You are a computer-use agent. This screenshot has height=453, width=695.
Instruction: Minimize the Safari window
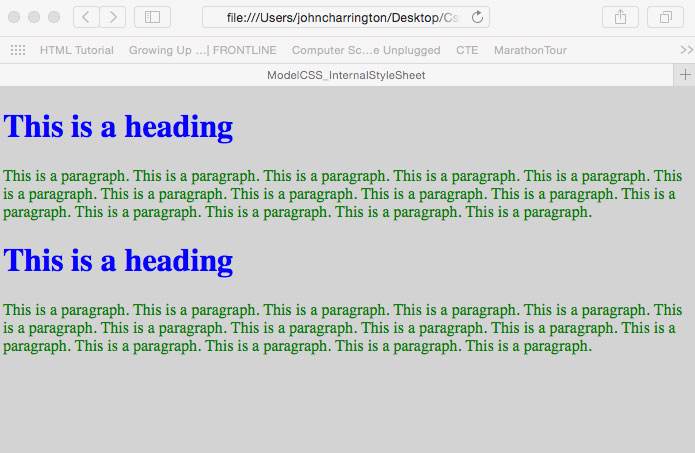pyautogui.click(x=34, y=17)
